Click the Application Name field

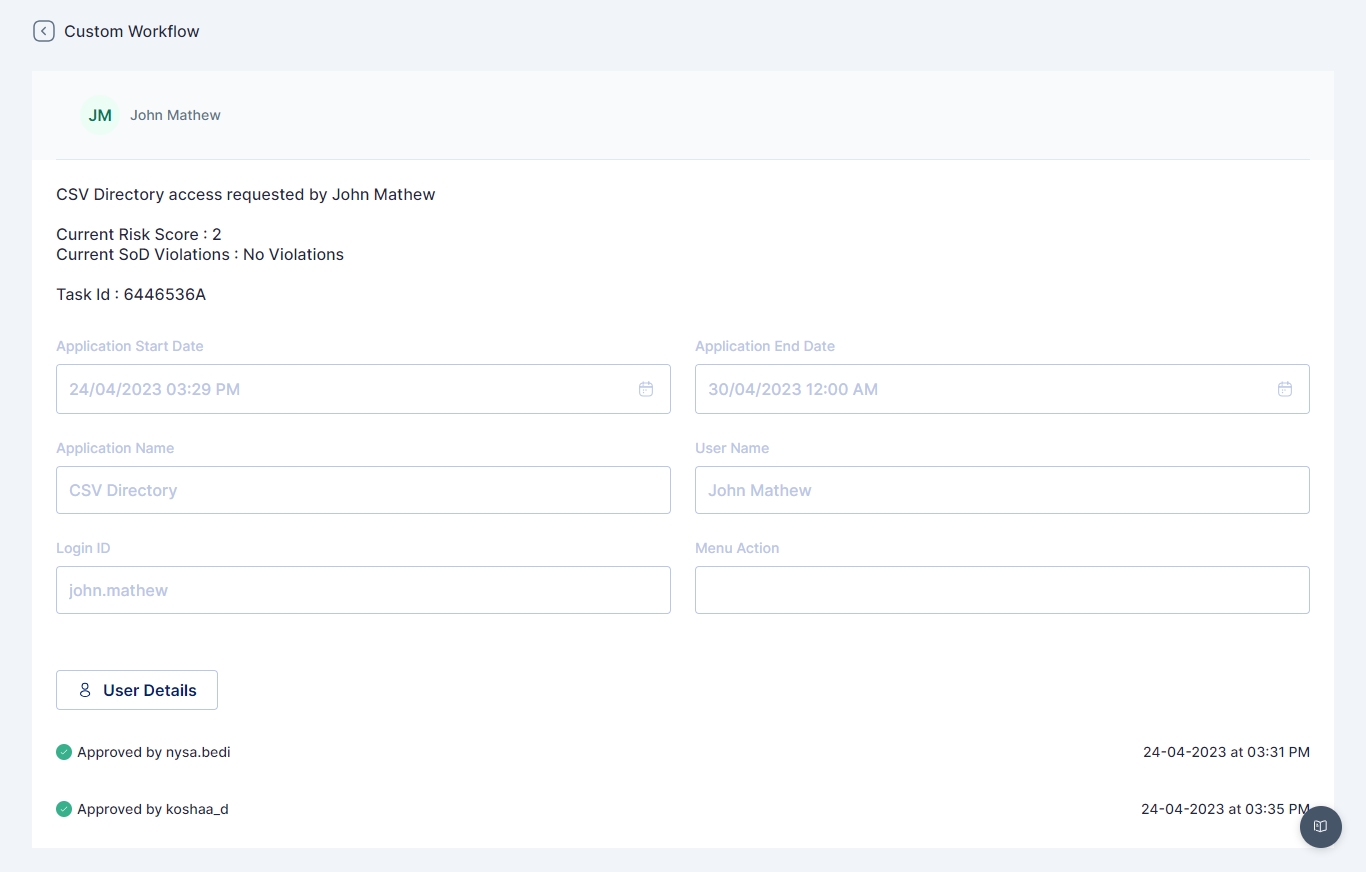click(x=363, y=490)
